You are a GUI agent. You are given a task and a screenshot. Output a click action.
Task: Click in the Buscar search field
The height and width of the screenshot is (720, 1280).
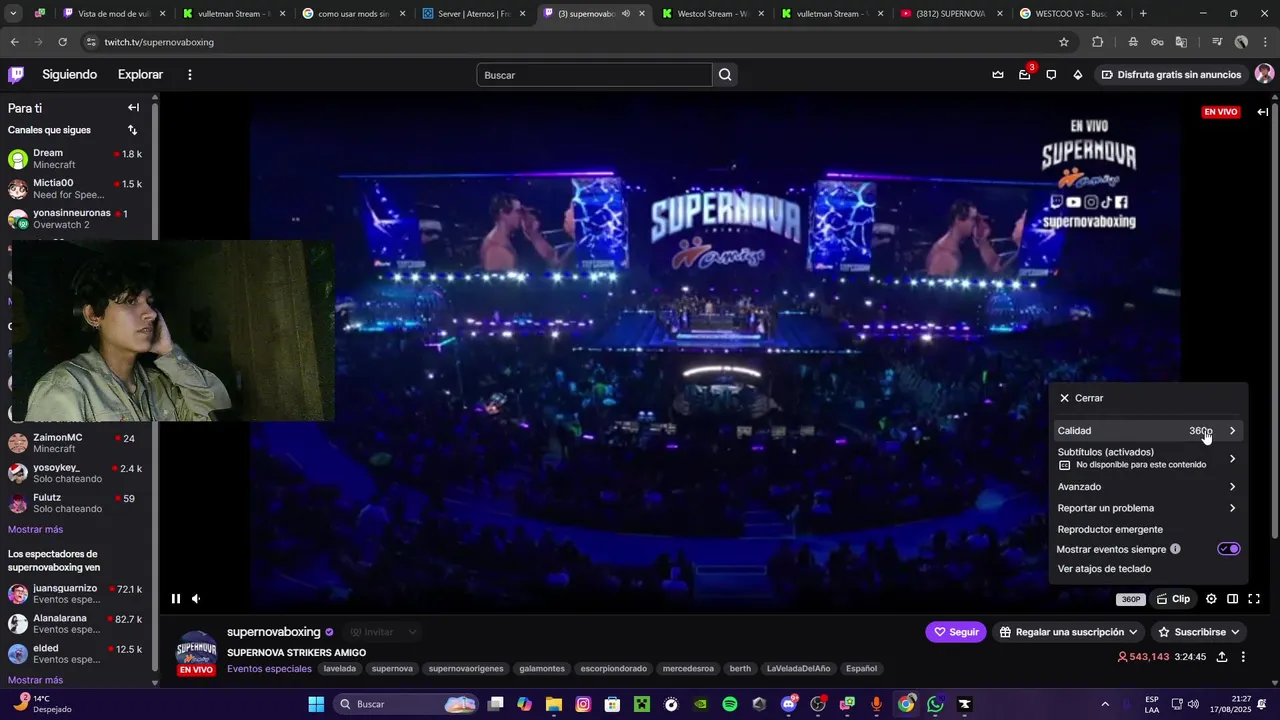(x=594, y=75)
